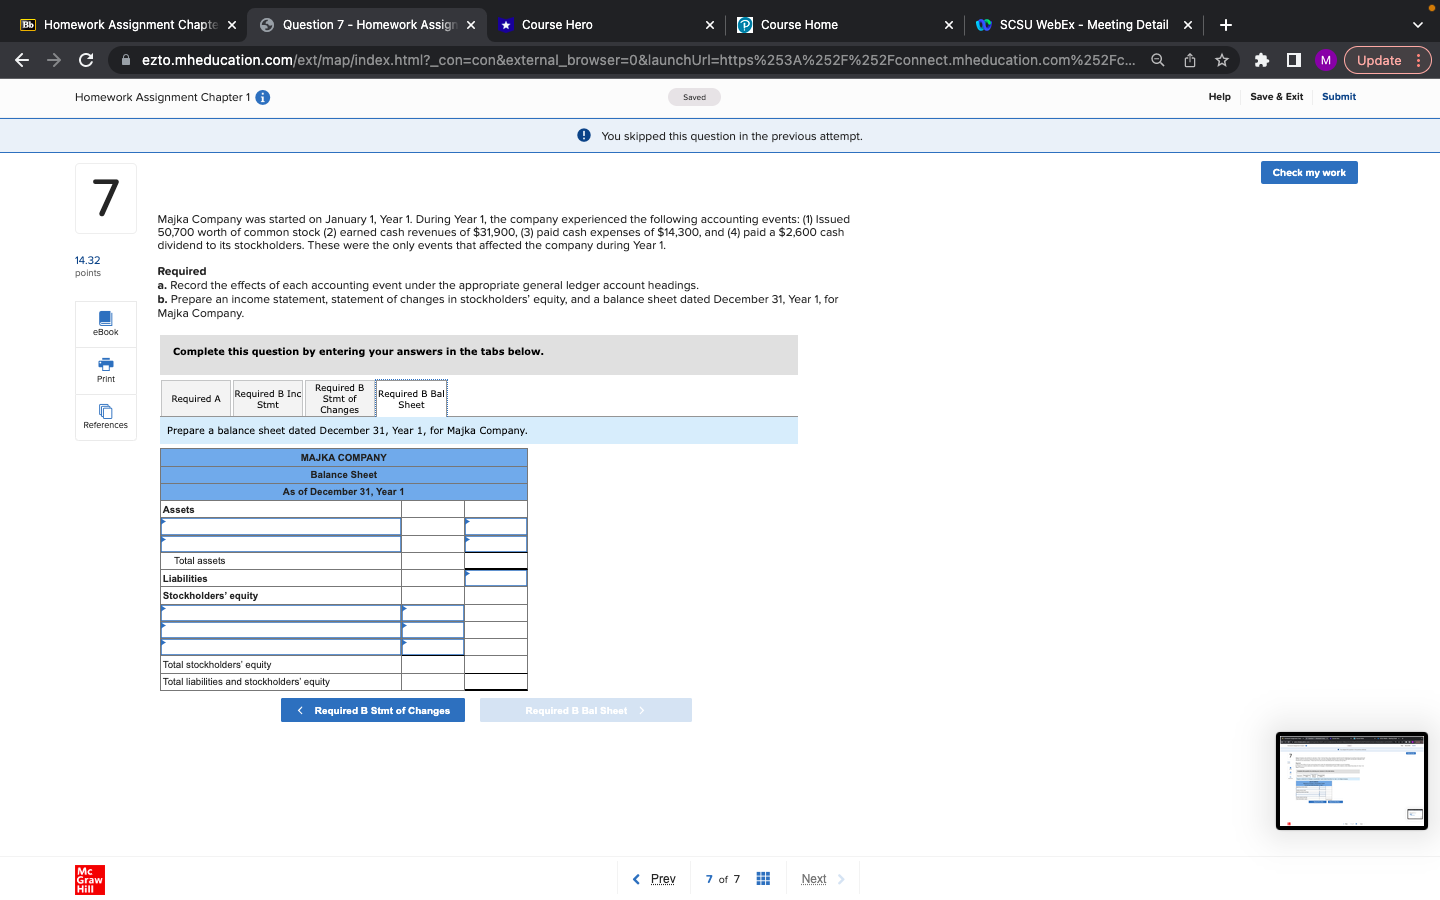This screenshot has height=900, width=1440.
Task: Open the browser extensions puzzle icon
Action: point(1261,60)
